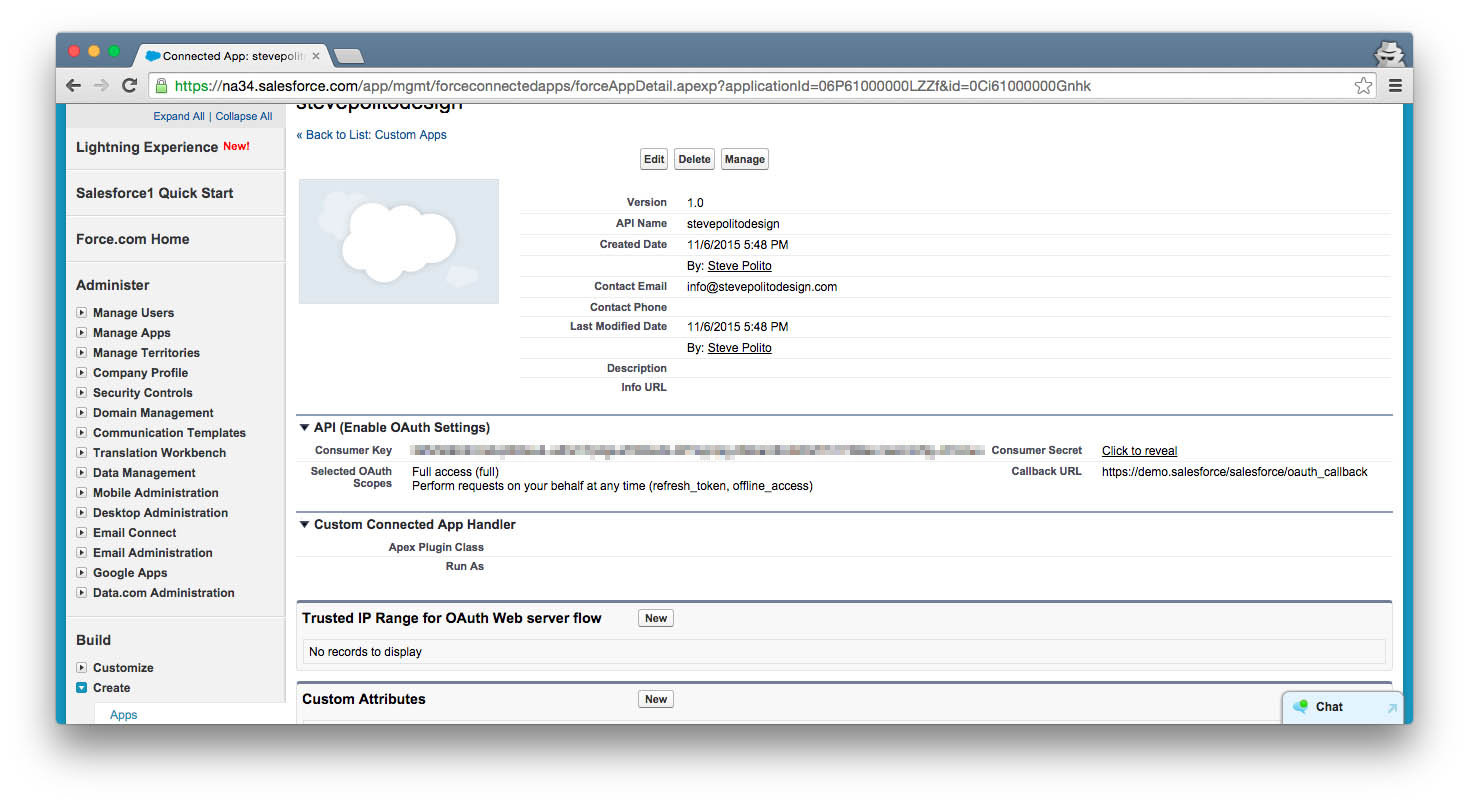
Task: Click the Expand All link
Action: [179, 116]
